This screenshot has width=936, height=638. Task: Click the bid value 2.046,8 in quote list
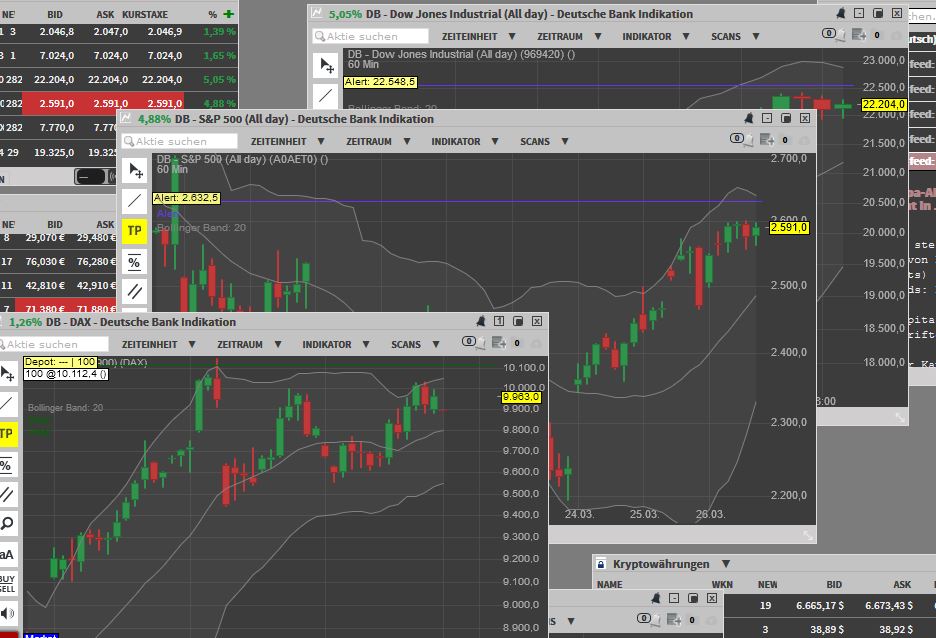click(57, 32)
